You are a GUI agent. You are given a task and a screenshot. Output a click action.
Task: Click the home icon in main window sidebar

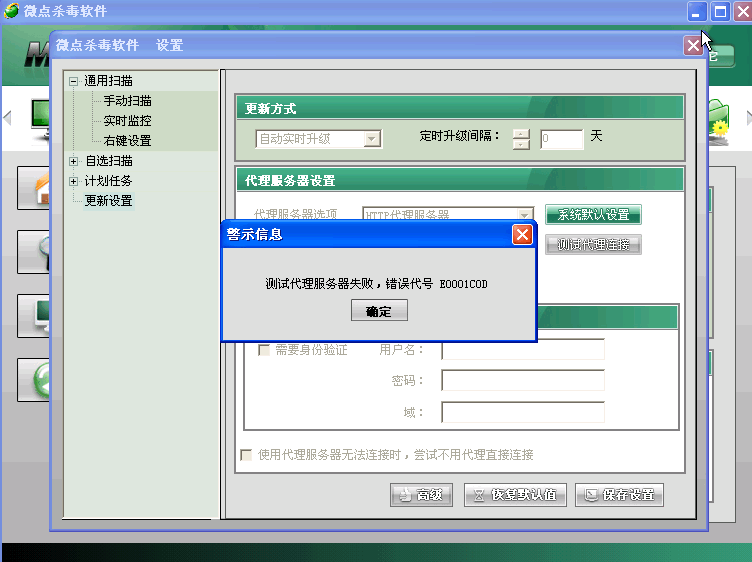(x=34, y=188)
